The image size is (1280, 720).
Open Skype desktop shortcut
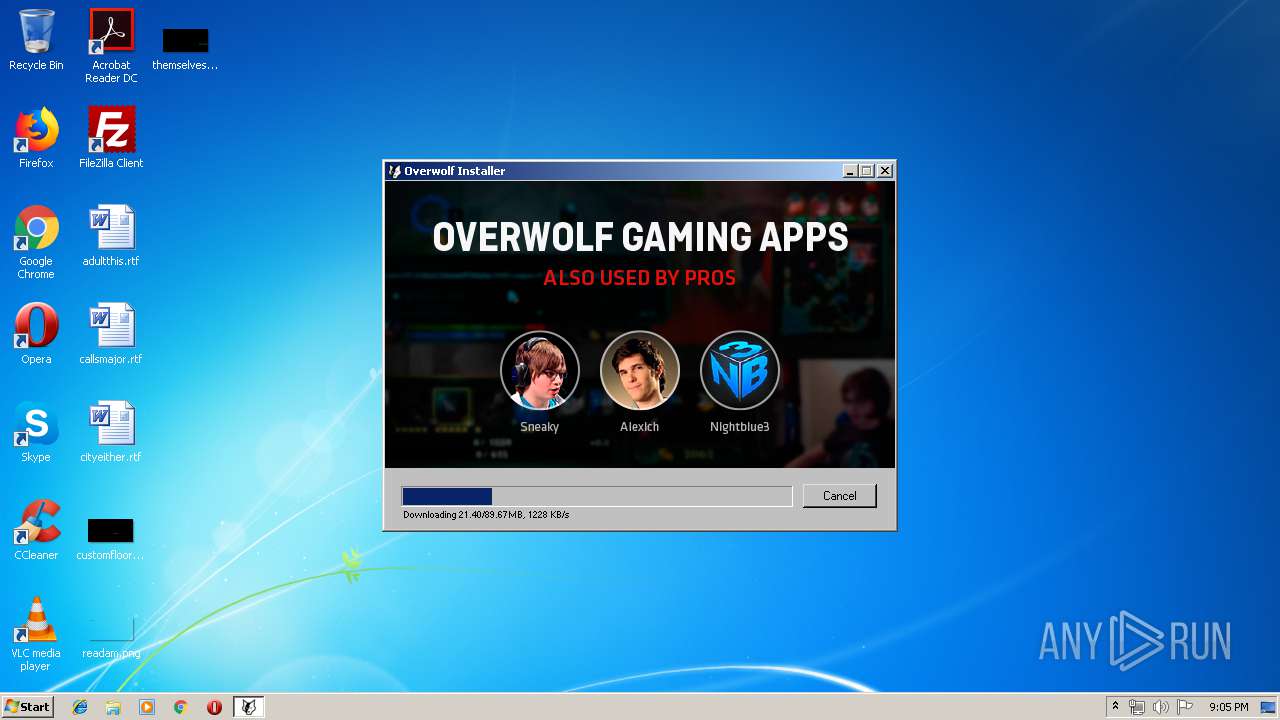(x=36, y=432)
